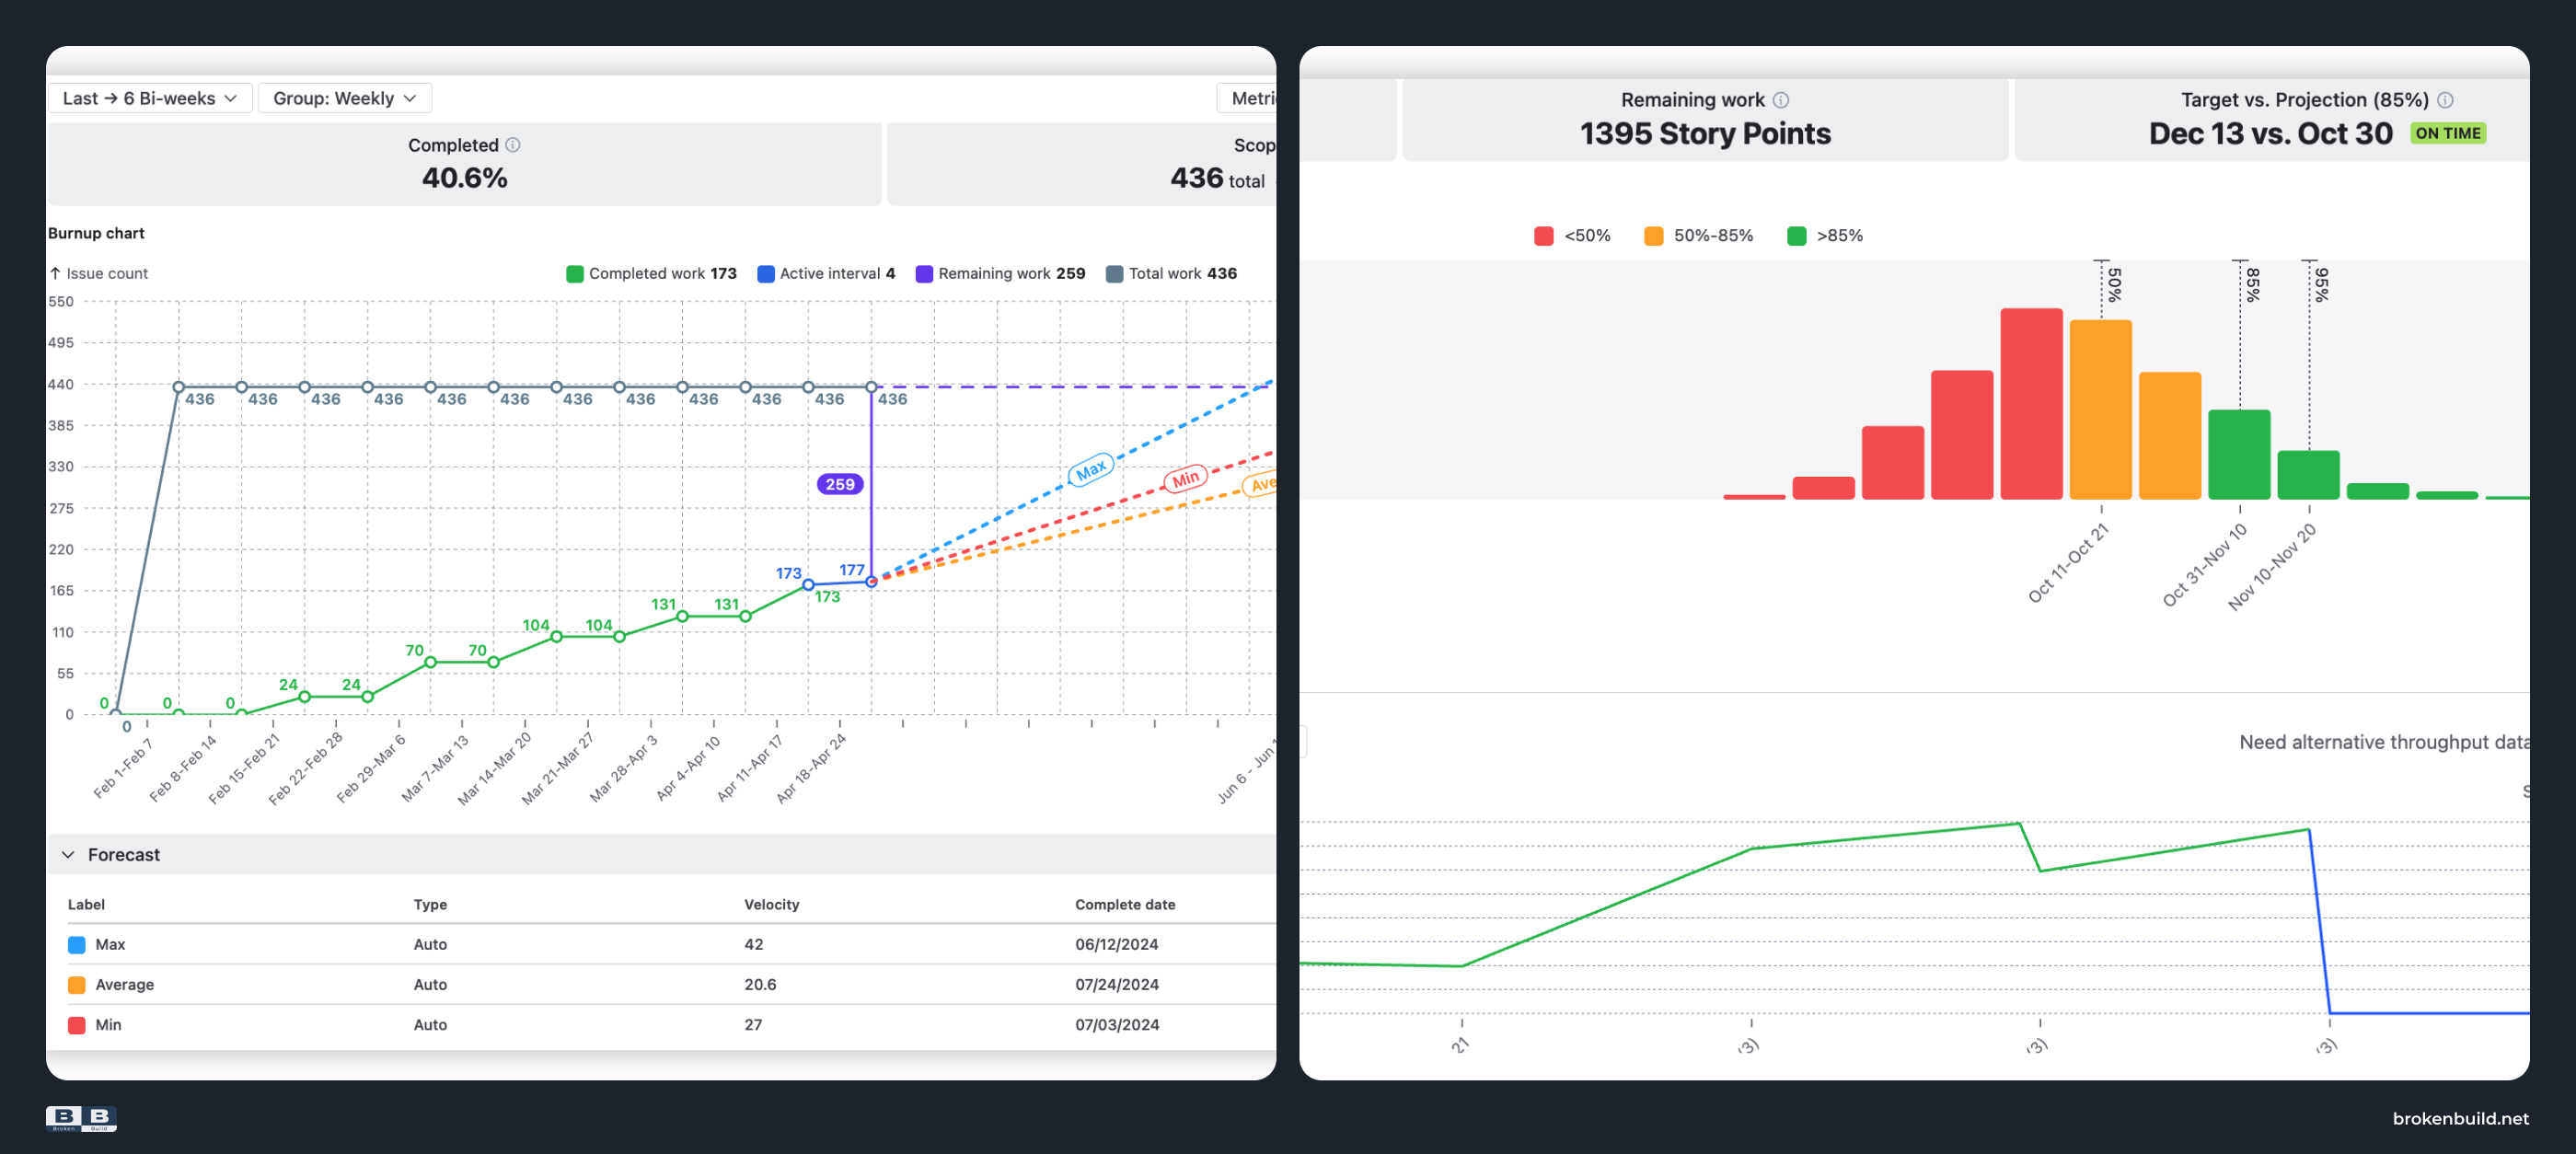Click the Remaining work legend swatch
Screen dimensions: 2576x1154
pyautogui.click(x=924, y=274)
